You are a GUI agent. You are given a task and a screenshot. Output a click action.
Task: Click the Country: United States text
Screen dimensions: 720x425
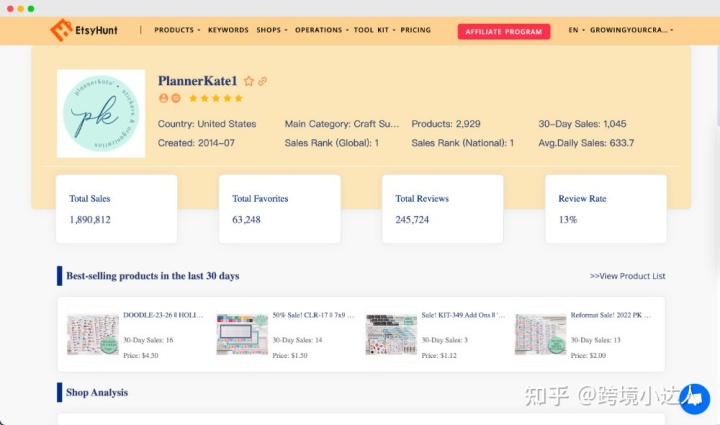(x=207, y=124)
